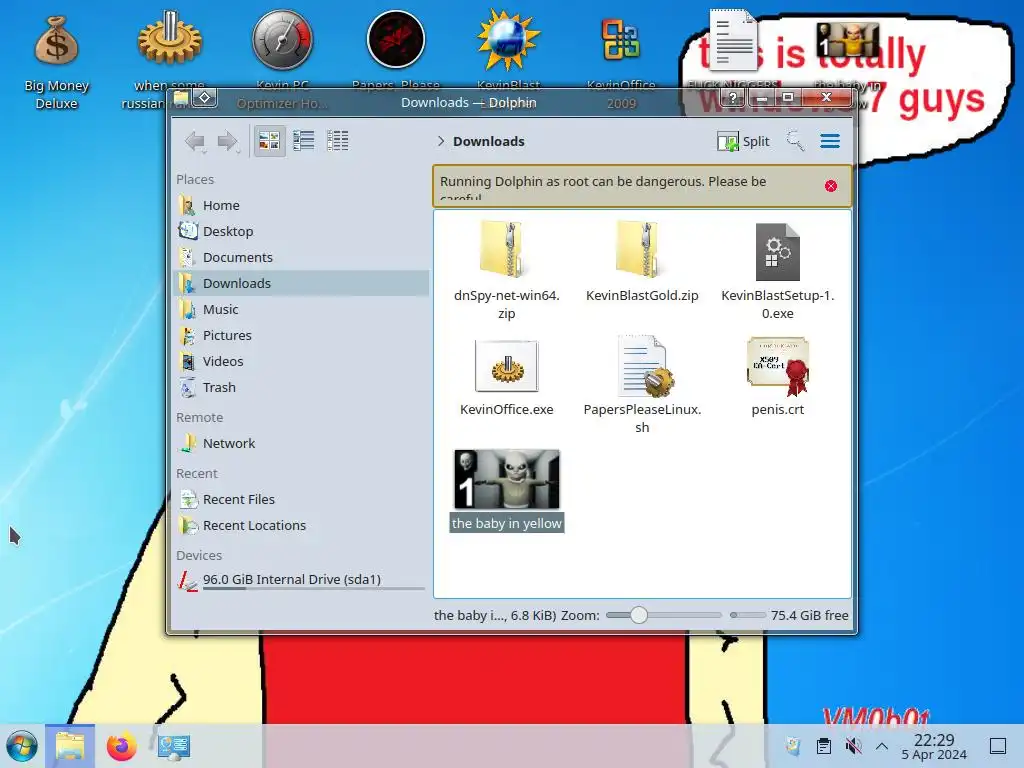The width and height of the screenshot is (1024, 768).
Task: Go back with the Dolphin back arrow
Action: [195, 141]
